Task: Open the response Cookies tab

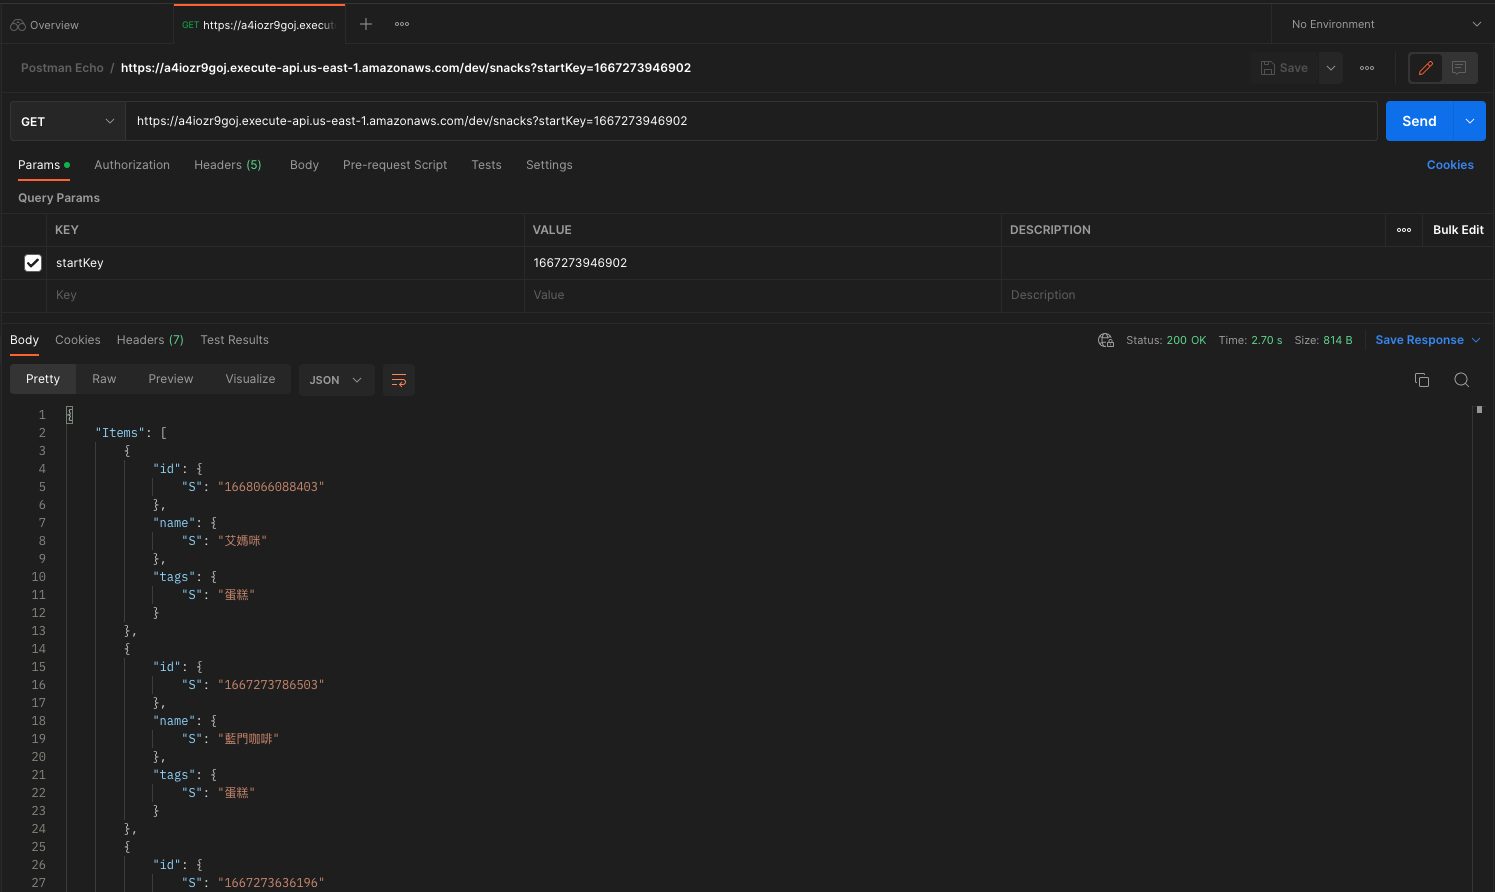Action: point(78,340)
